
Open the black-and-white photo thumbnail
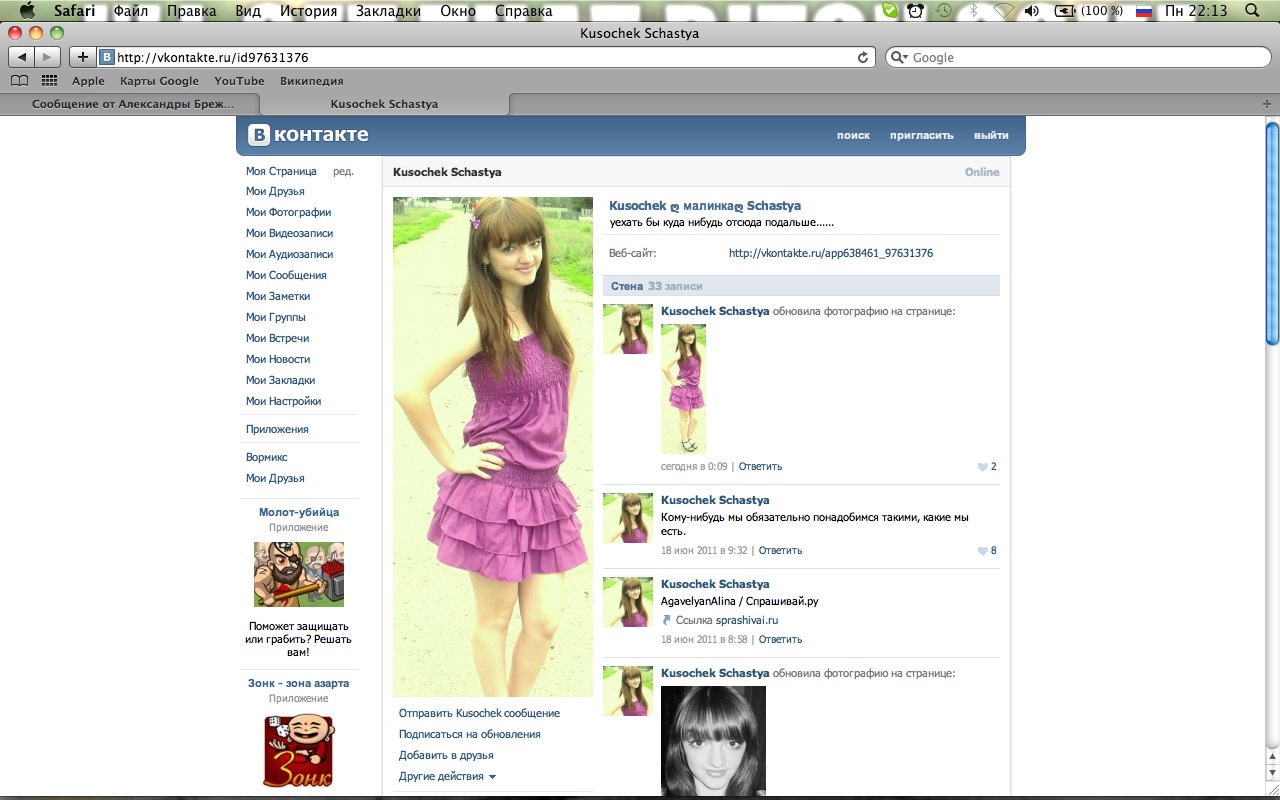point(713,741)
